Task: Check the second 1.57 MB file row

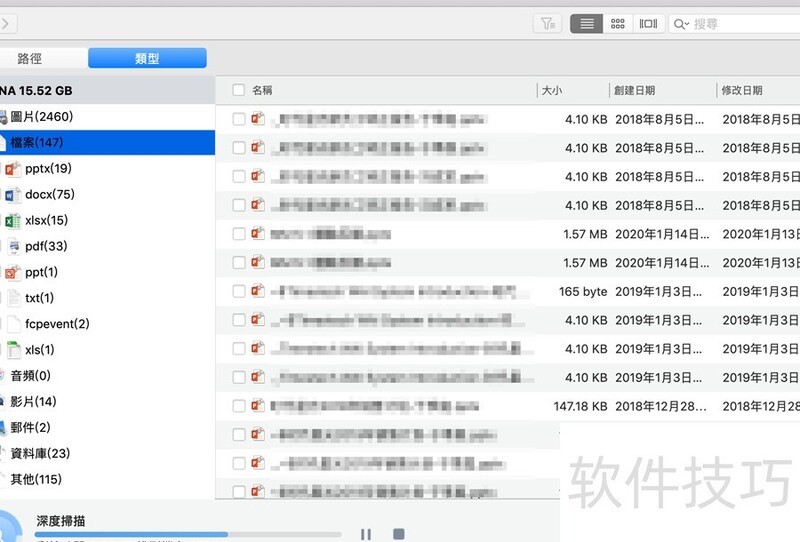Action: coord(239,263)
